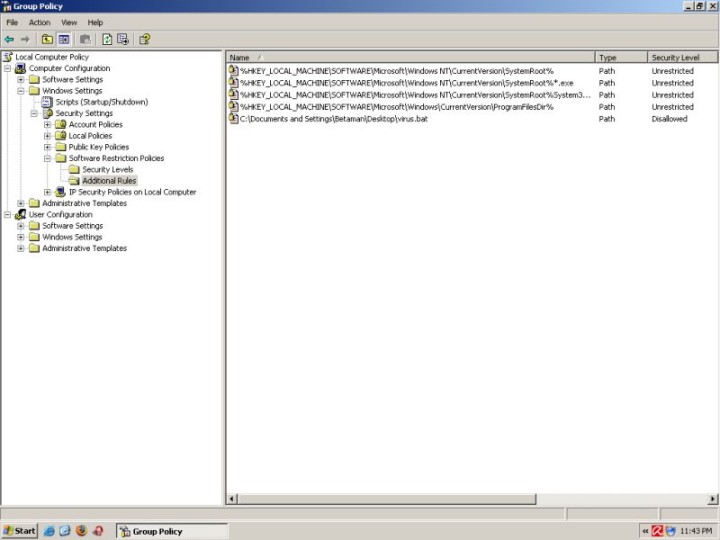Click the SystemRoot%*.exe rule icon

(233, 83)
